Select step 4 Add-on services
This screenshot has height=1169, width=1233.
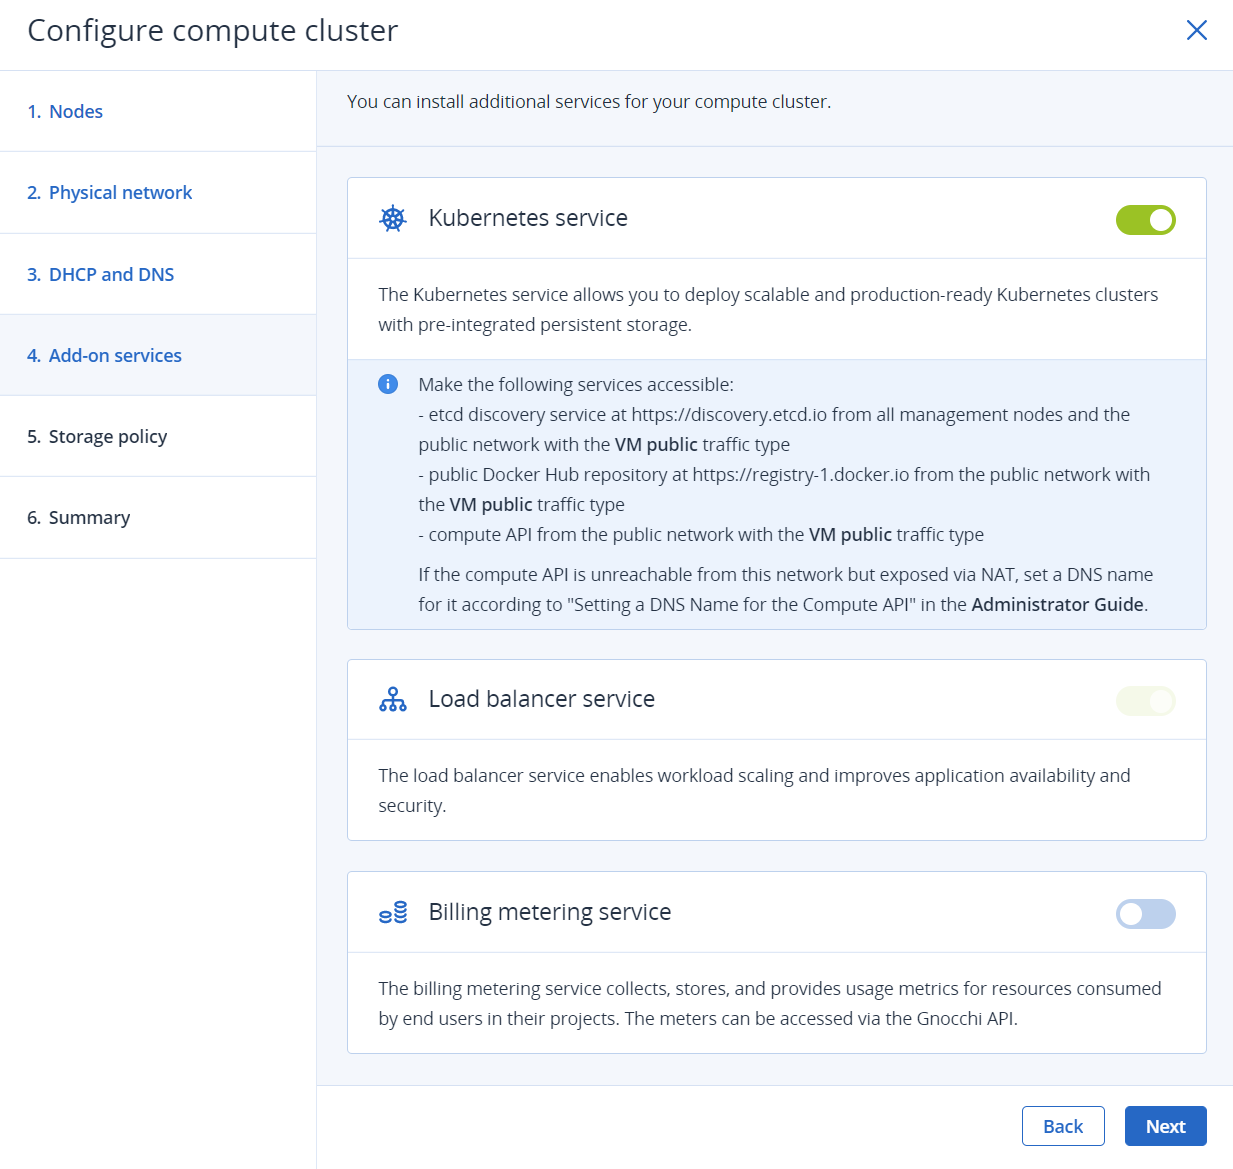pos(158,355)
